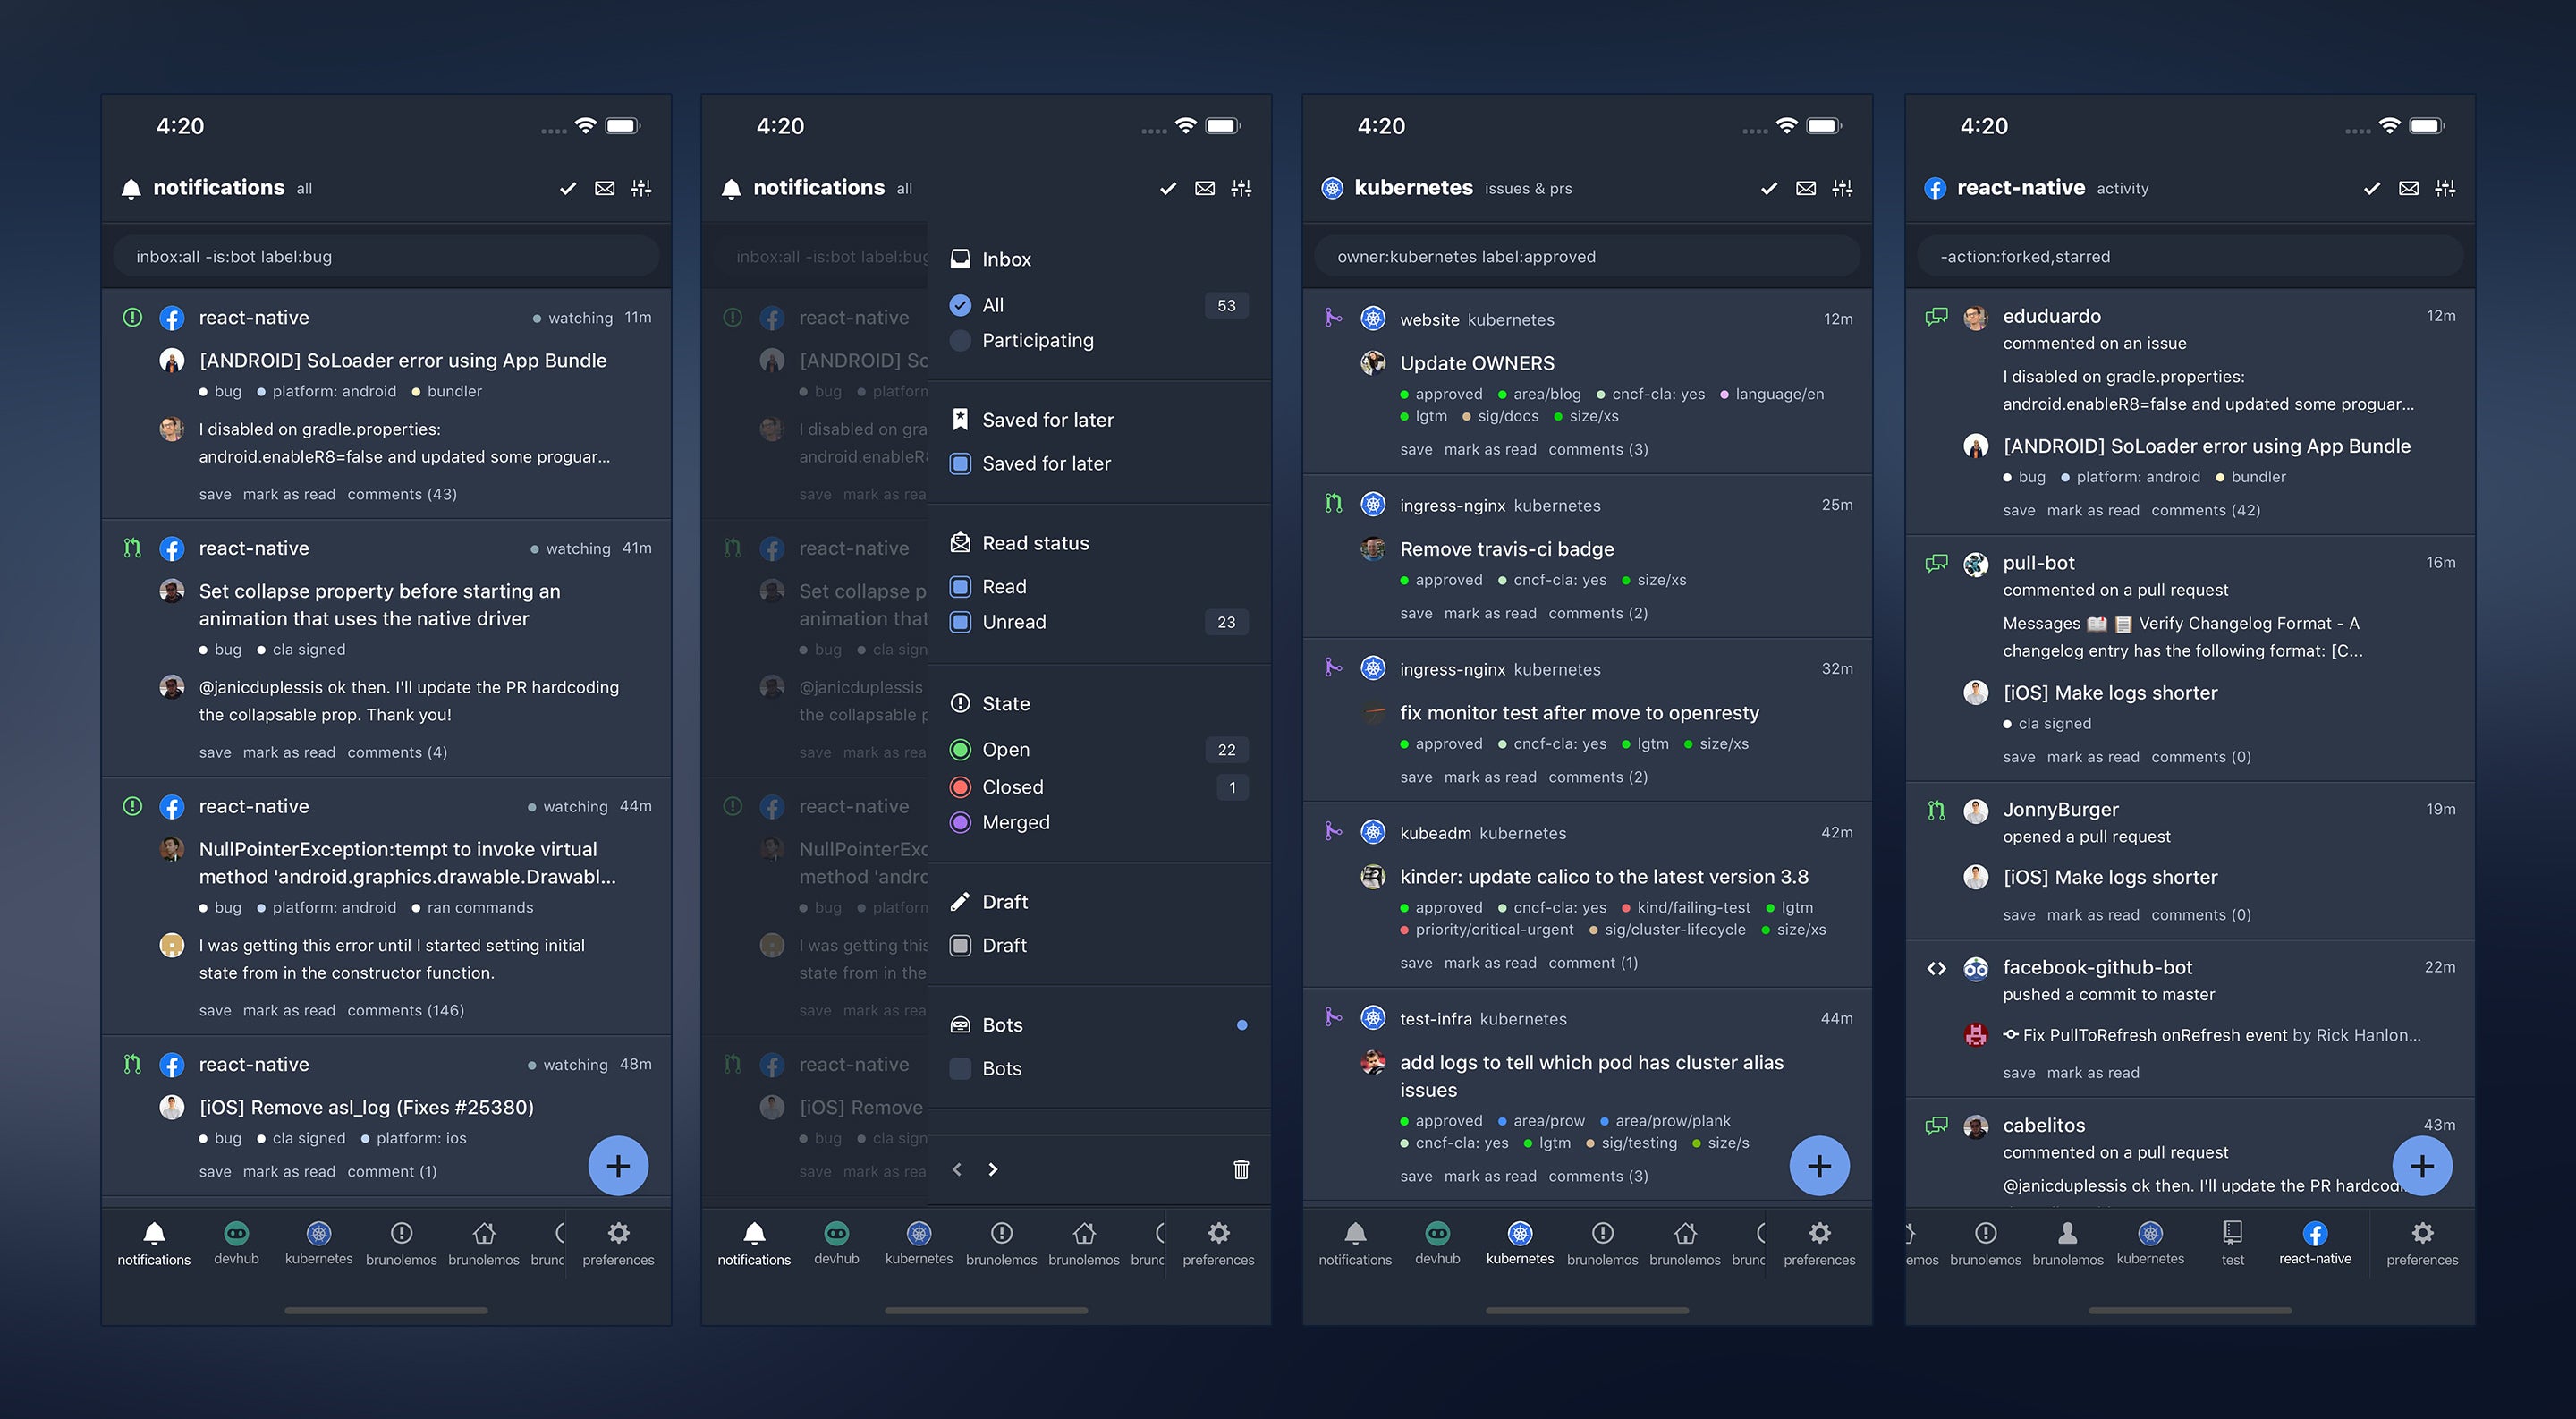
Task: Click 'kind/failing-test' label on kubeadm item
Action: 1686,908
